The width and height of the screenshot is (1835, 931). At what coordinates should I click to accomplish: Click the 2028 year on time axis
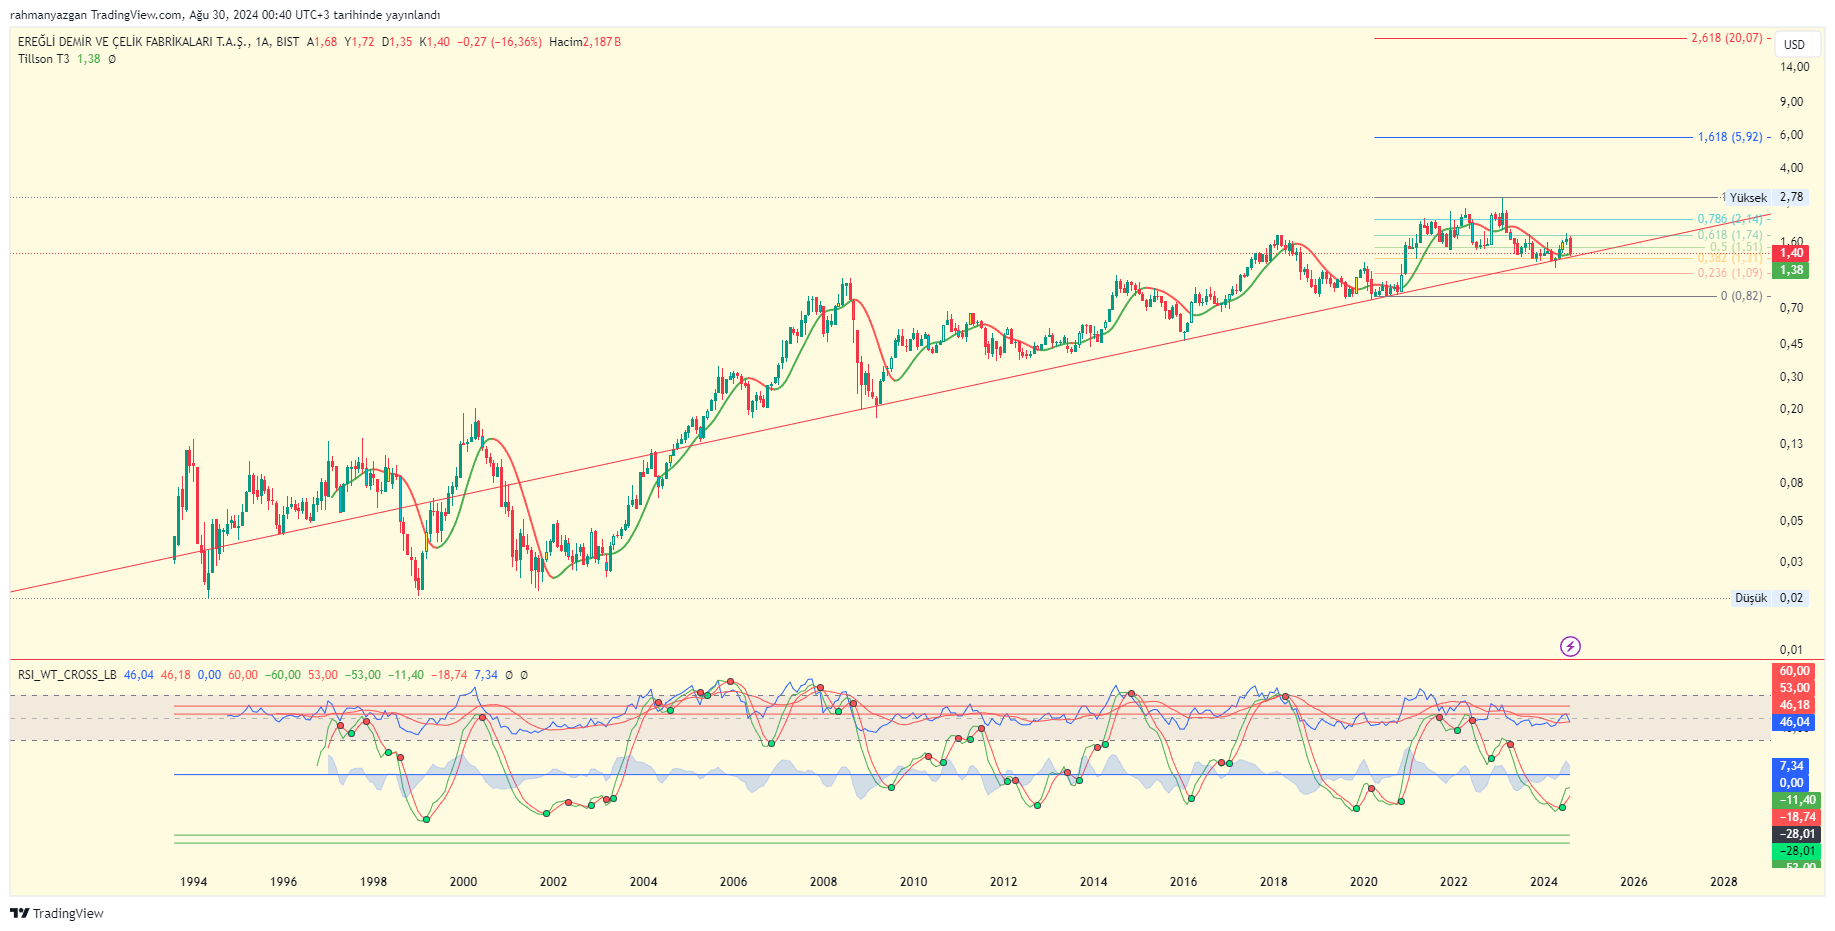coord(1723,882)
